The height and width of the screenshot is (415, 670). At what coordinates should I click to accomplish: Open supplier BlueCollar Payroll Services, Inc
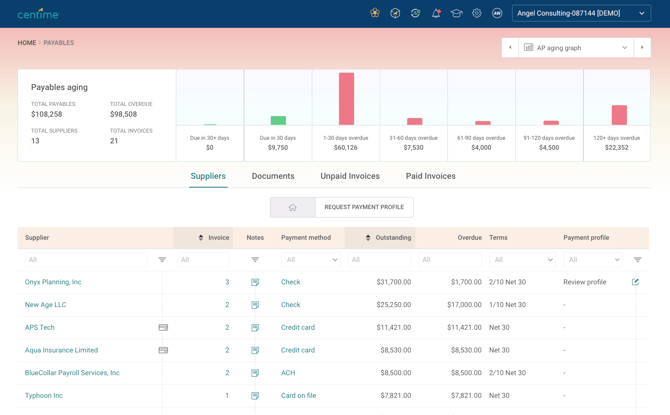(72, 373)
